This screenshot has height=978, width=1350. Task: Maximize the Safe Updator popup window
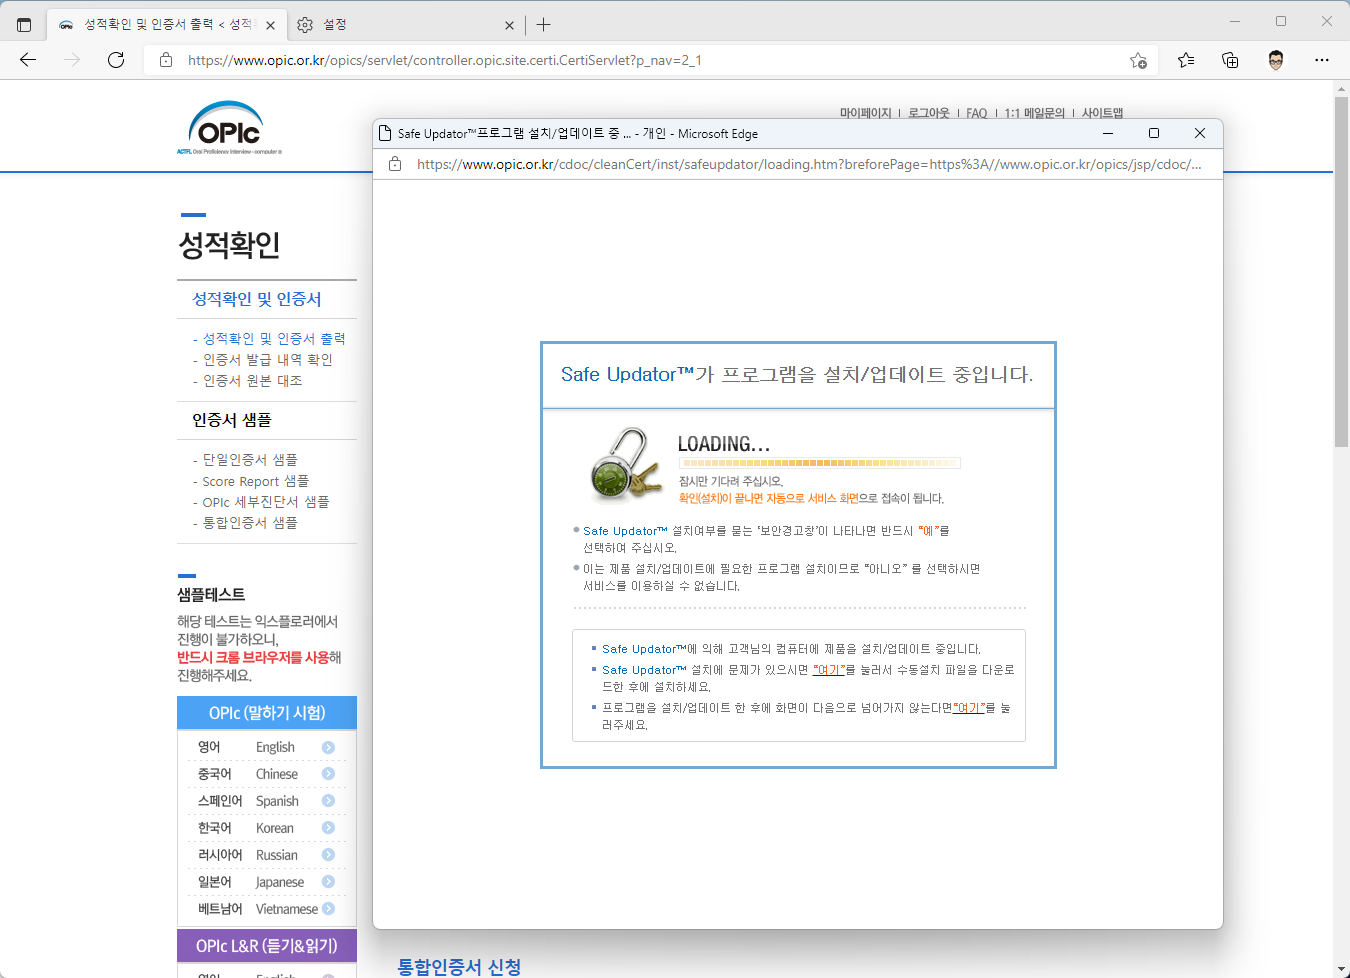1154,133
